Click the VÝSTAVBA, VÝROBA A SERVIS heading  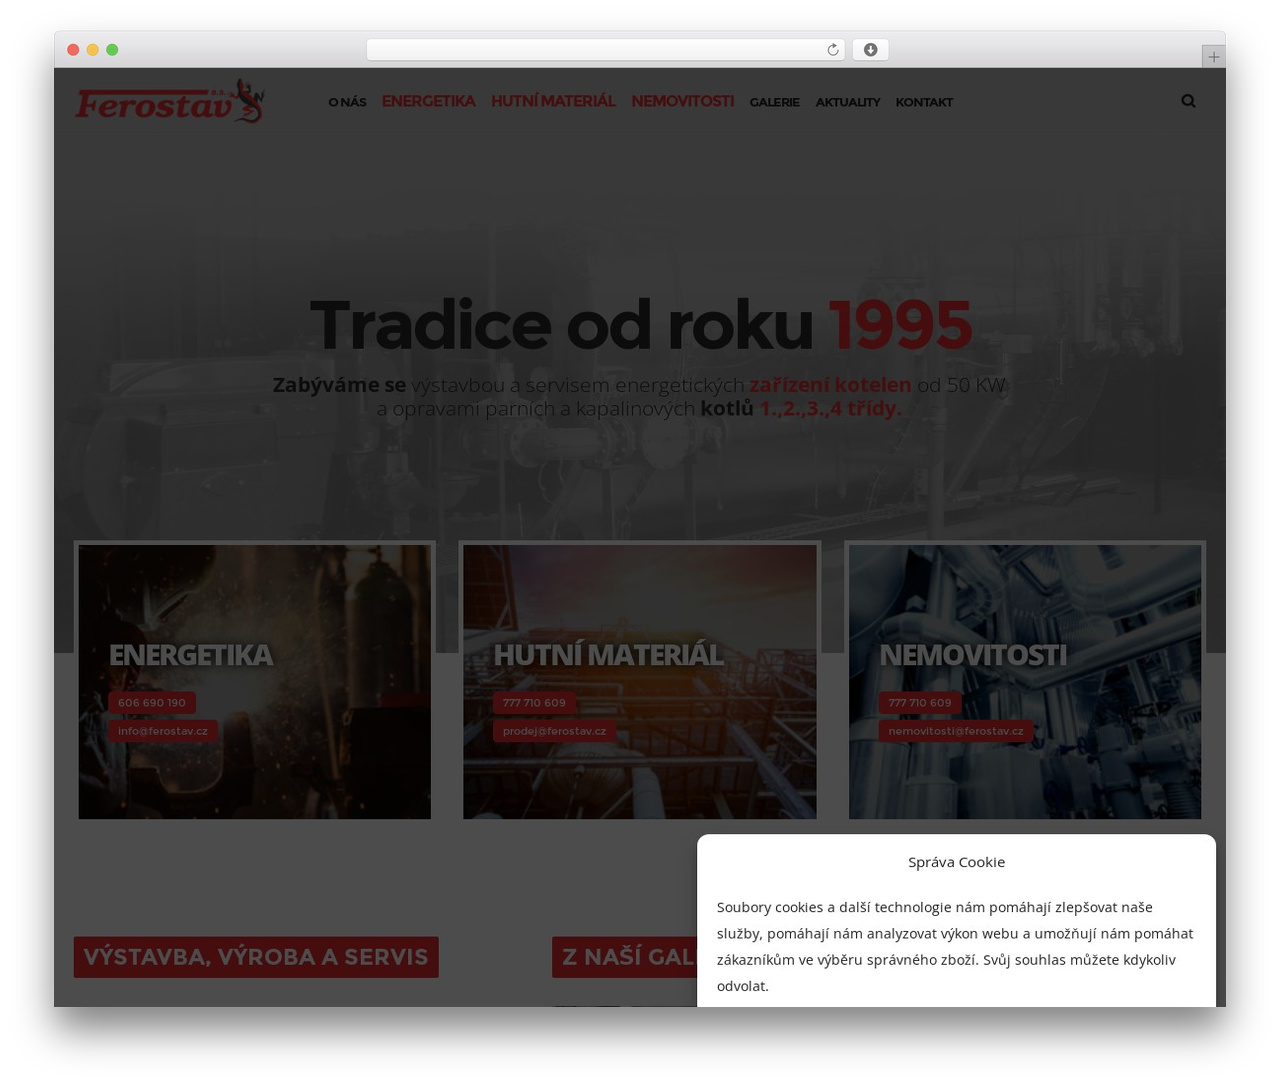[256, 957]
